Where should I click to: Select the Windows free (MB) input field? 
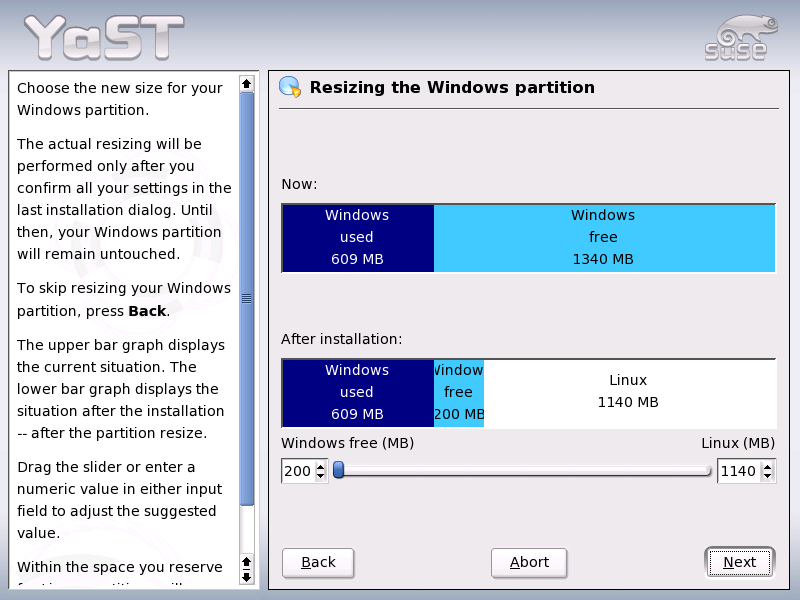pos(298,470)
